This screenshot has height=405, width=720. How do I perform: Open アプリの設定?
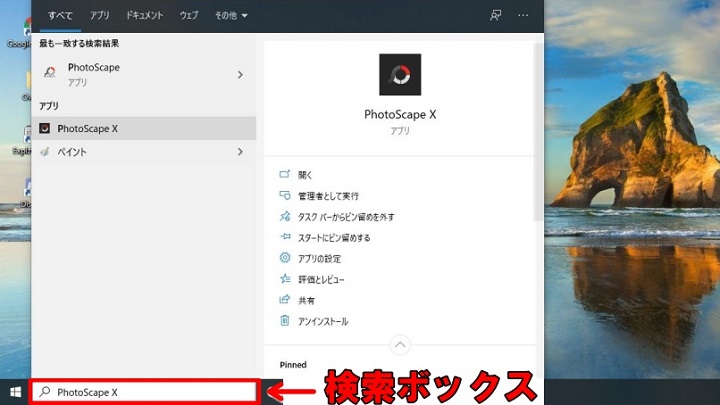[x=319, y=259]
